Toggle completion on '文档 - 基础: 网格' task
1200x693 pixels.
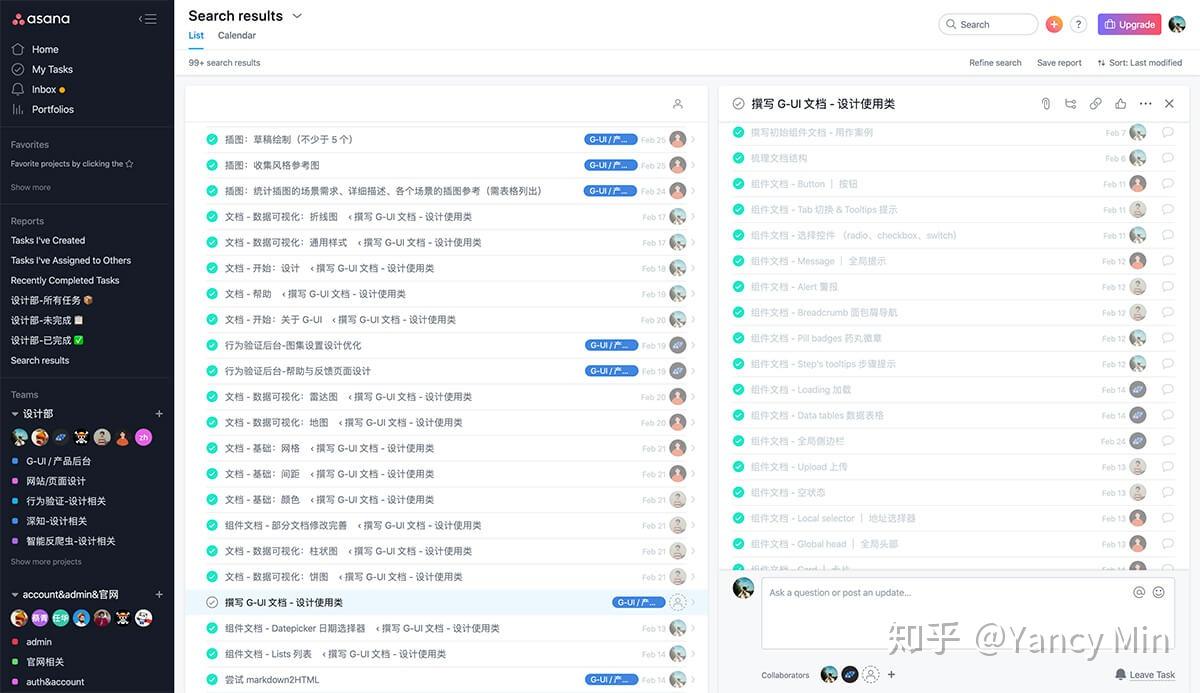tap(212, 448)
